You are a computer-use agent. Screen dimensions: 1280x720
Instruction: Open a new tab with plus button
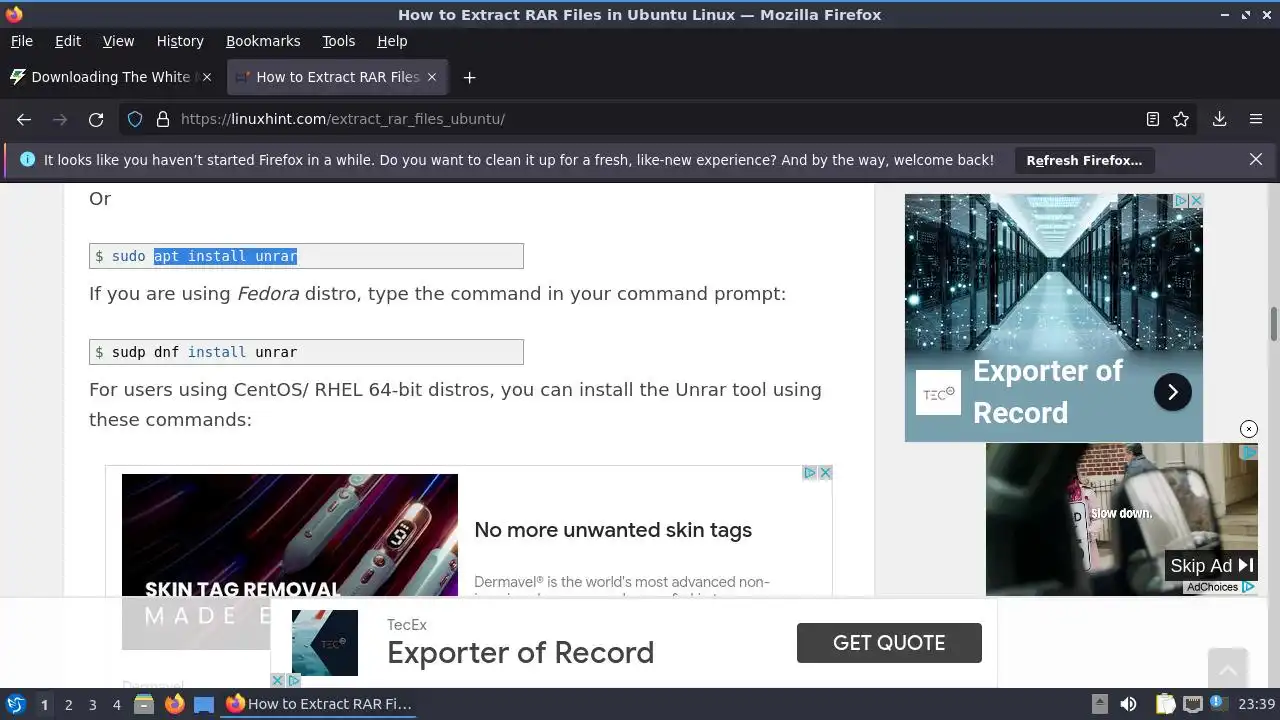[x=469, y=77]
